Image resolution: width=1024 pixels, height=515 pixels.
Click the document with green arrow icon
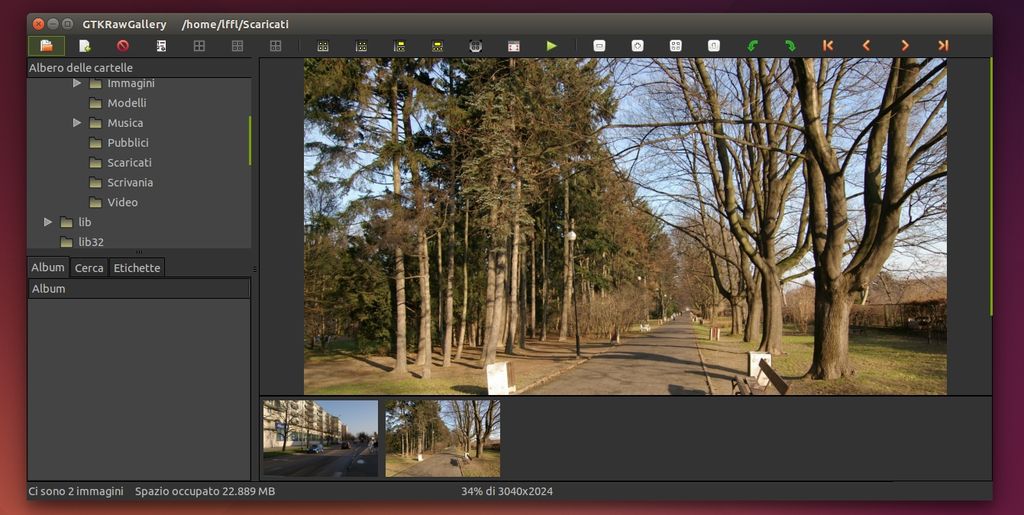[x=85, y=46]
